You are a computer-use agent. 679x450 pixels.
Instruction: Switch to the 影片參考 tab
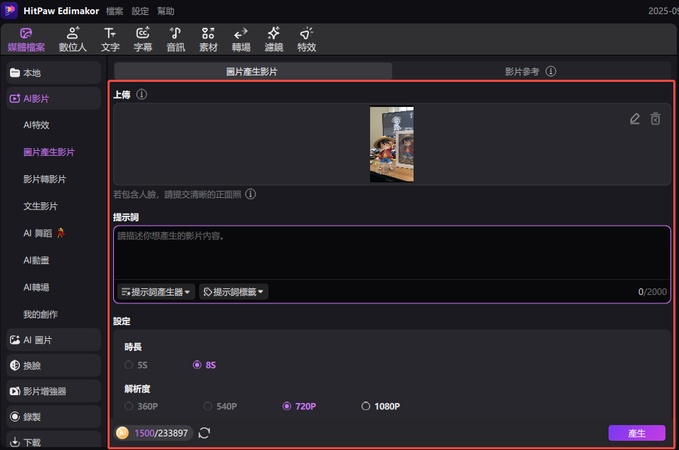pyautogui.click(x=522, y=71)
